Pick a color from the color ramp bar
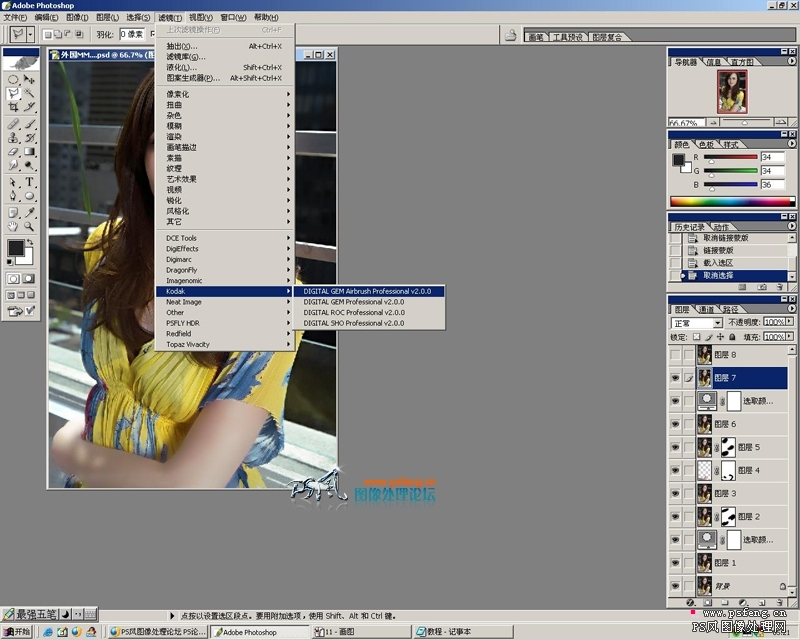The image size is (800, 640). [732, 202]
